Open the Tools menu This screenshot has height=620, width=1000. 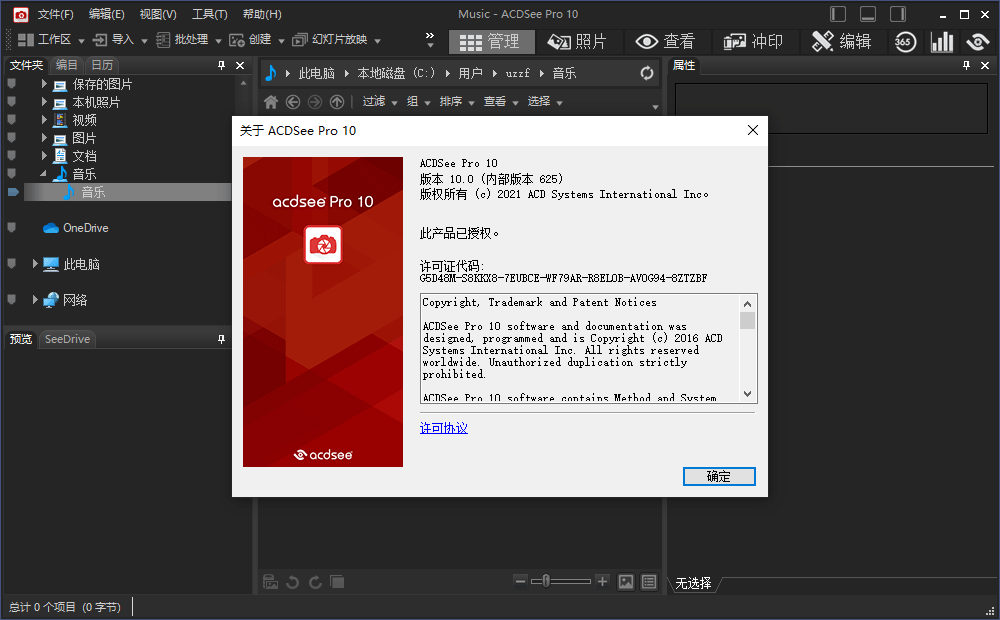210,14
